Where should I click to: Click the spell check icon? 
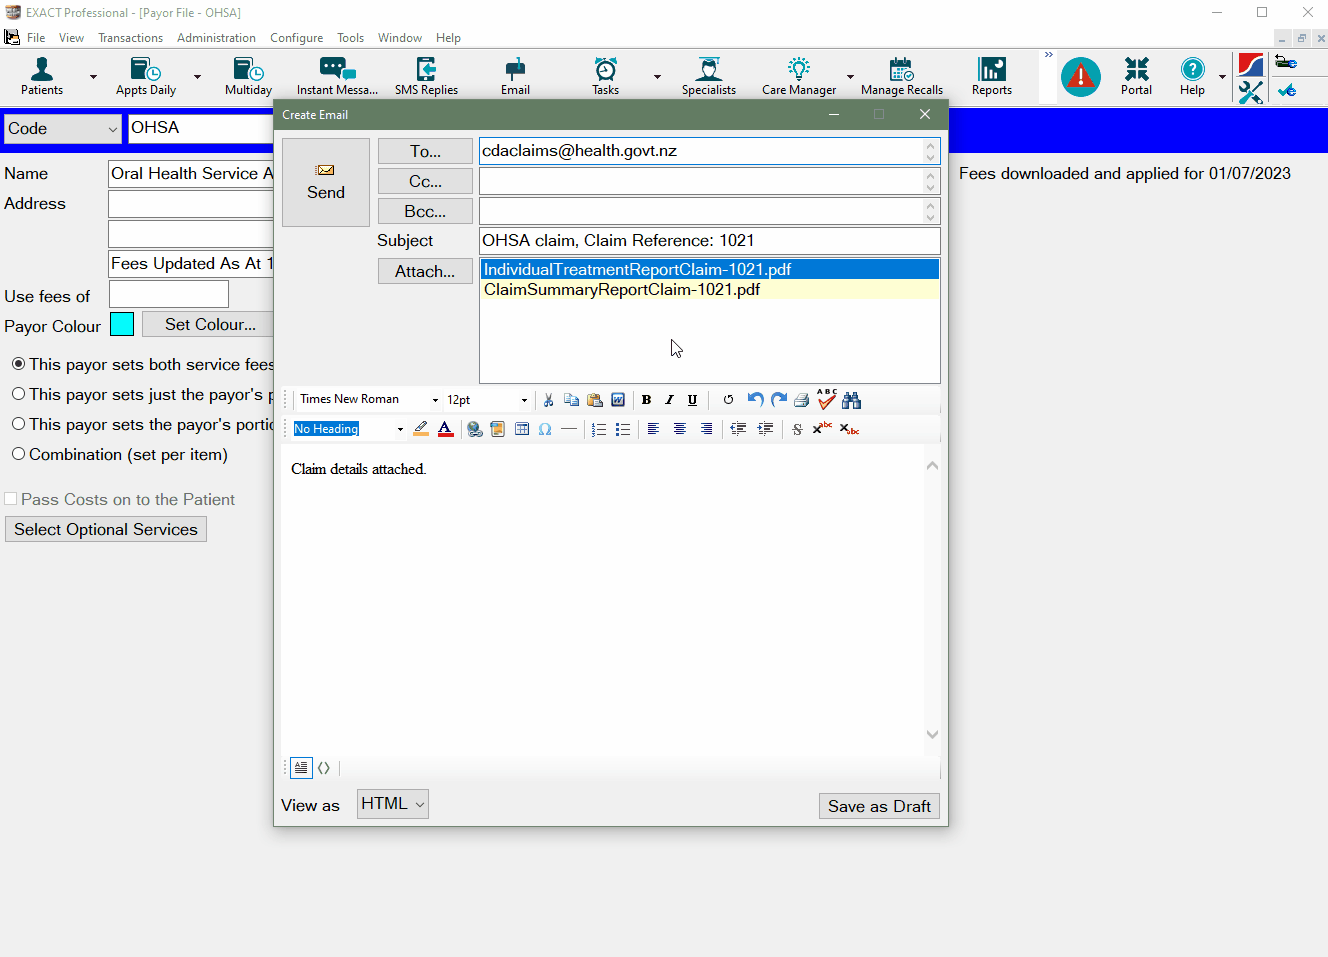(826, 400)
